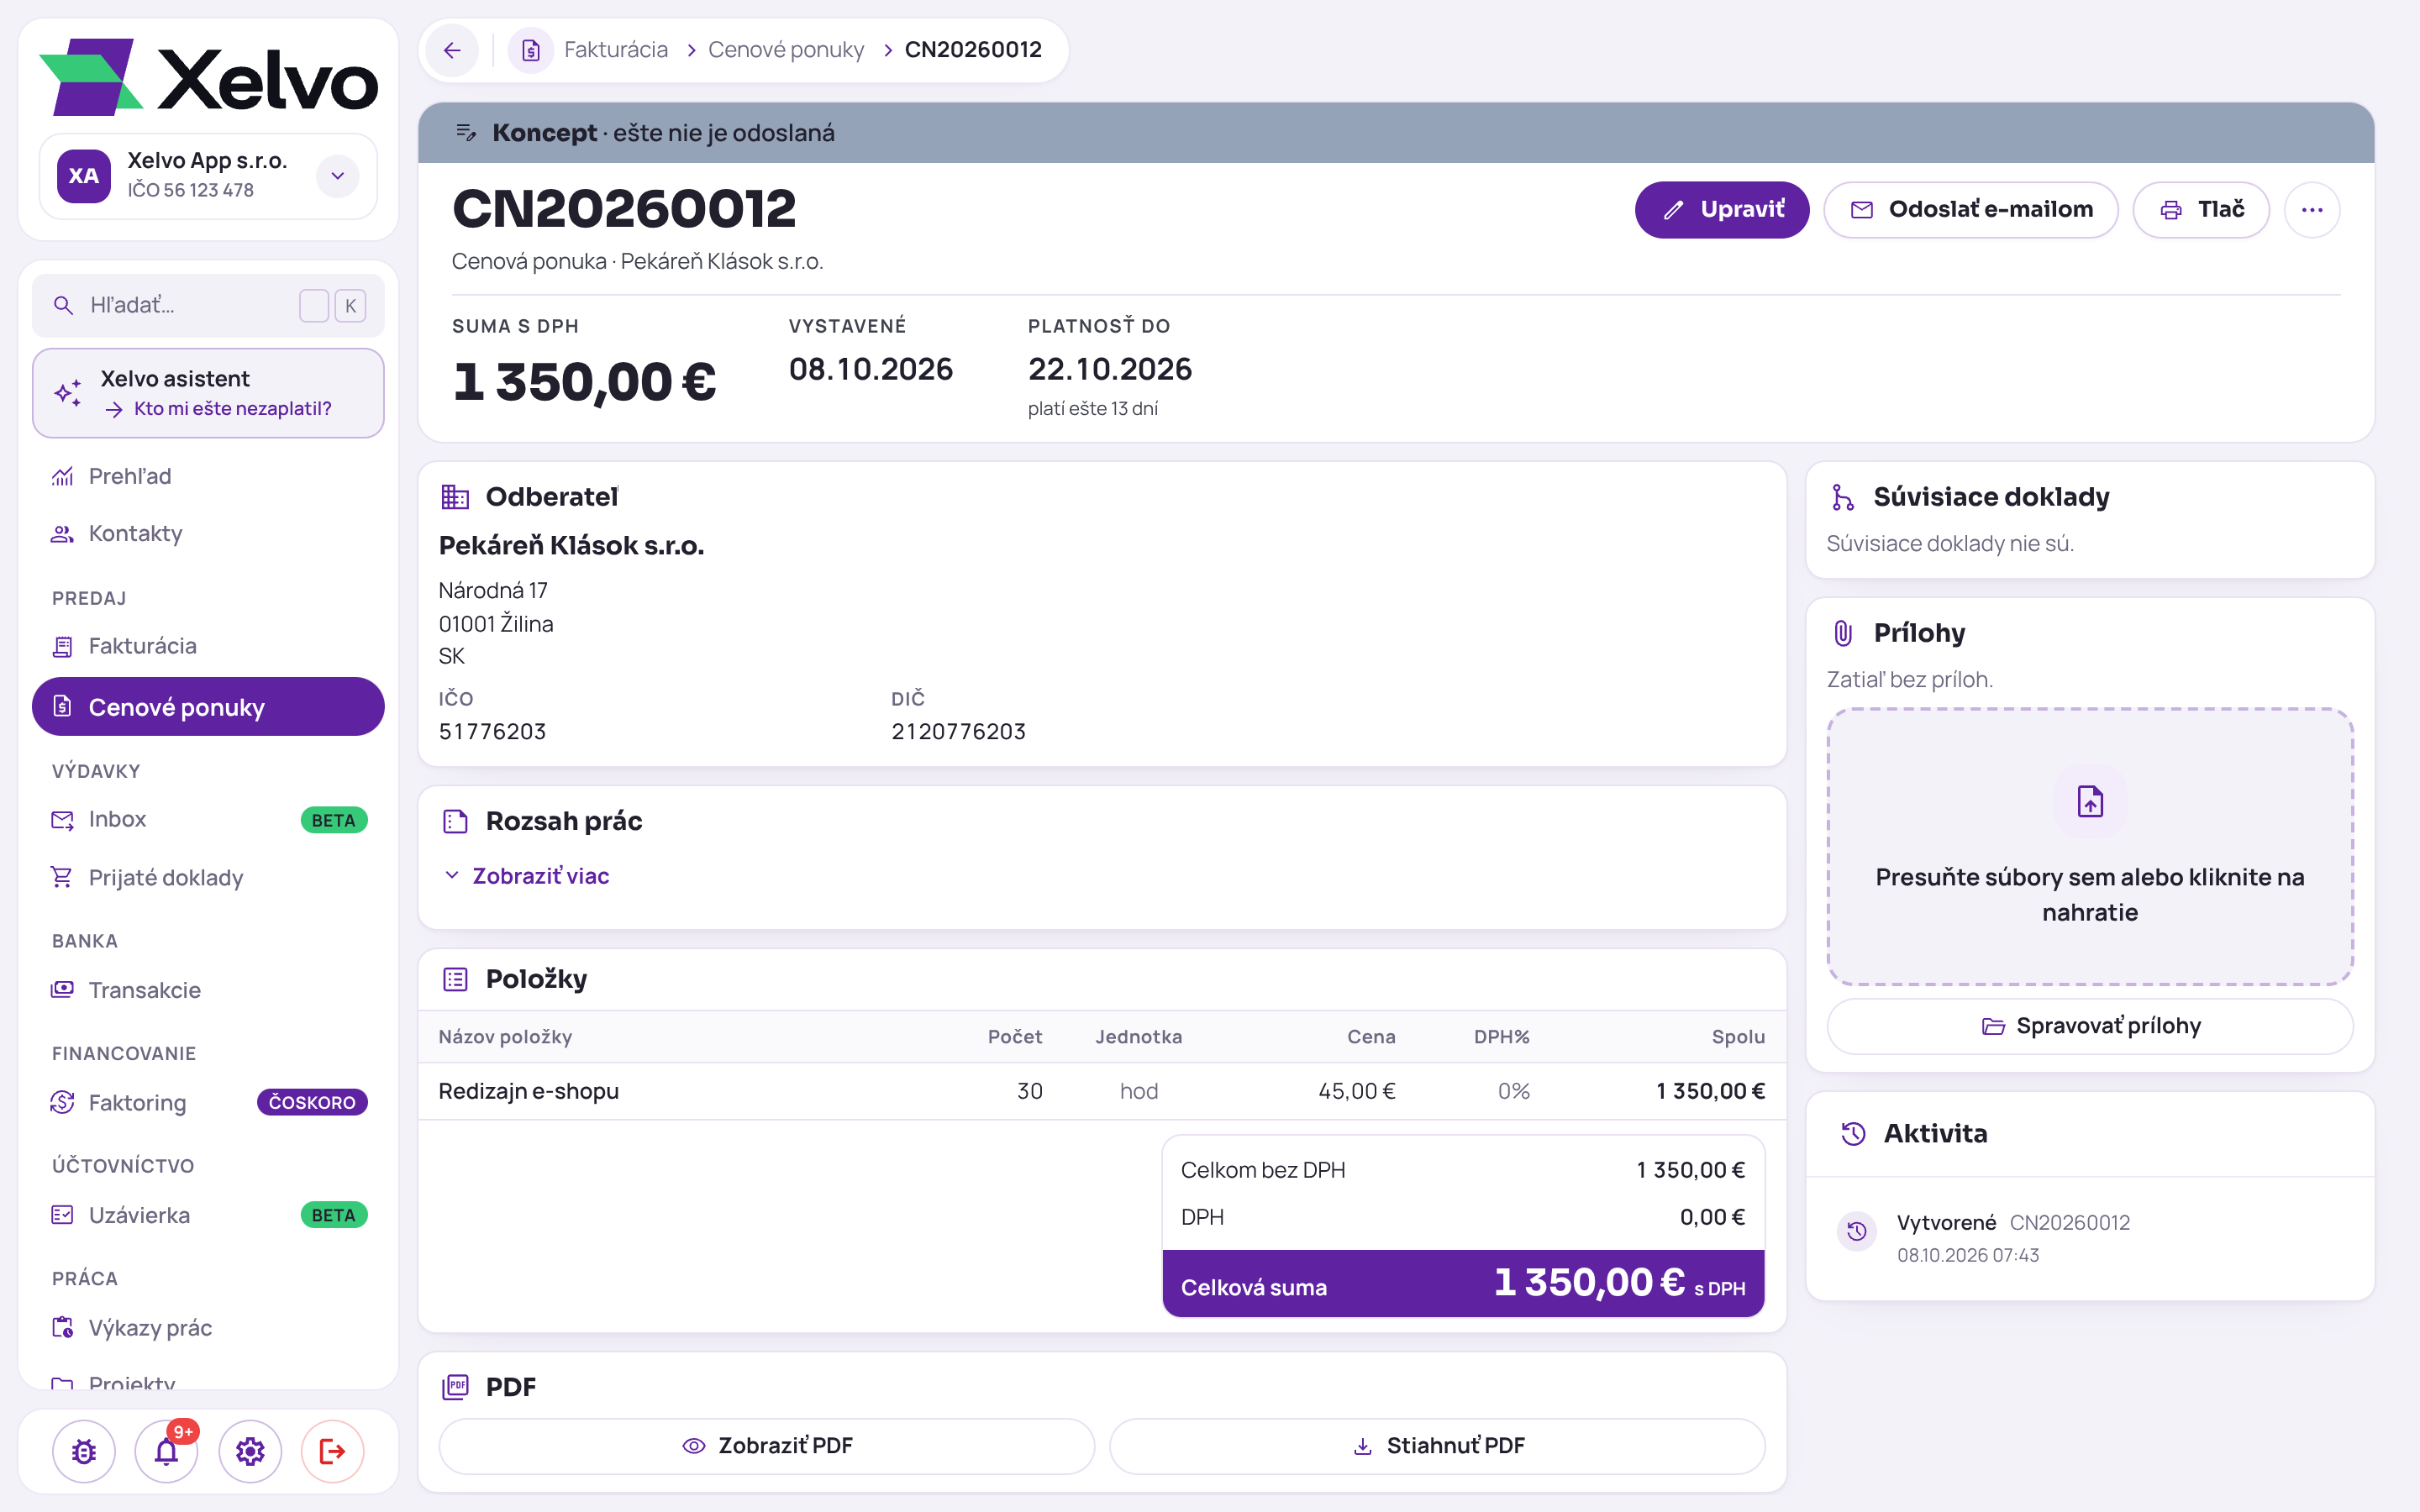Image resolution: width=2420 pixels, height=1512 pixels.
Task: Click the Aktivita history icon
Action: point(1853,1133)
